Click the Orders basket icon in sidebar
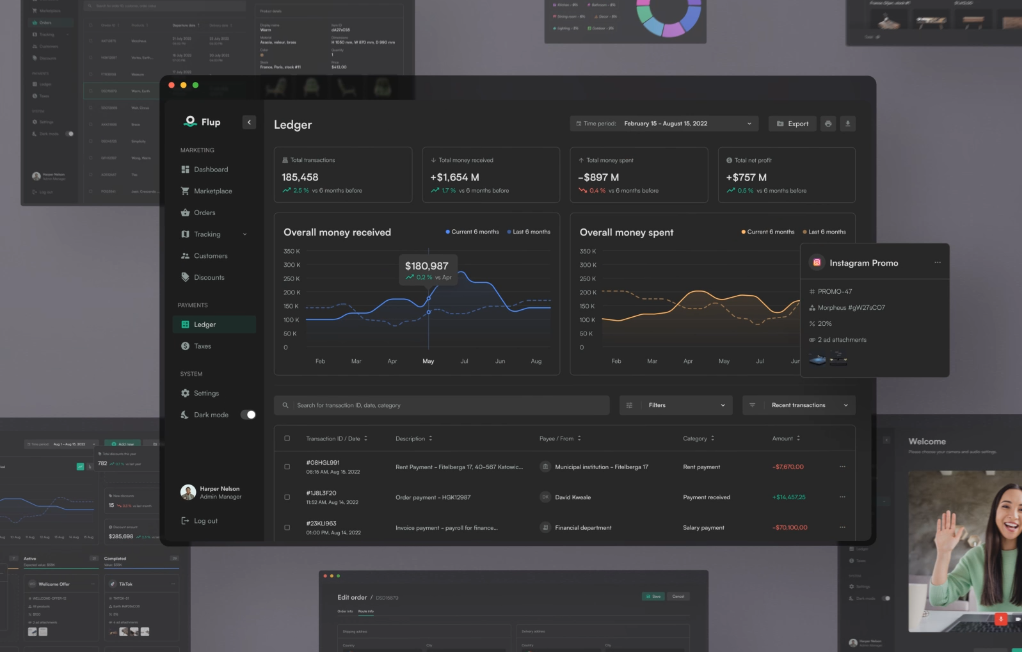The width and height of the screenshot is (1022, 652). pos(185,213)
